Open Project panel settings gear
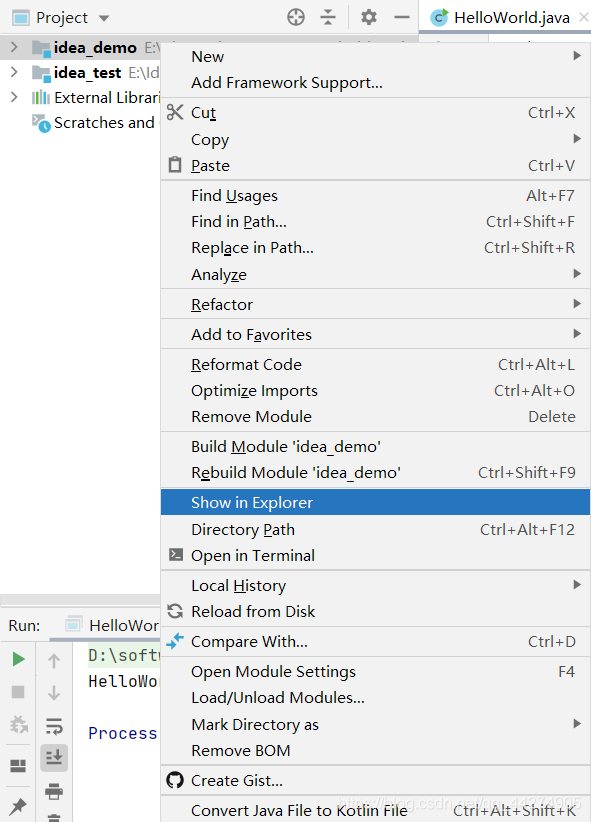Image resolution: width=591 pixels, height=822 pixels. pyautogui.click(x=369, y=17)
